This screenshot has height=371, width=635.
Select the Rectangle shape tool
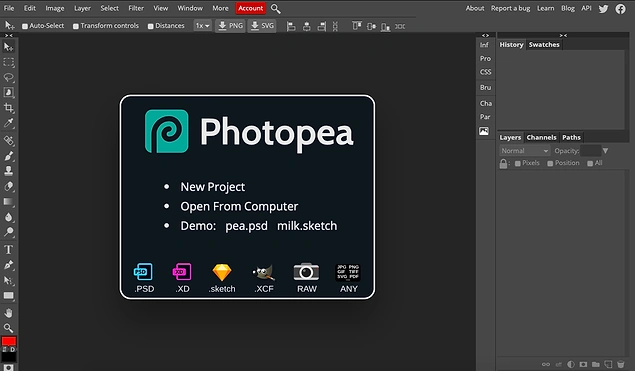point(9,295)
